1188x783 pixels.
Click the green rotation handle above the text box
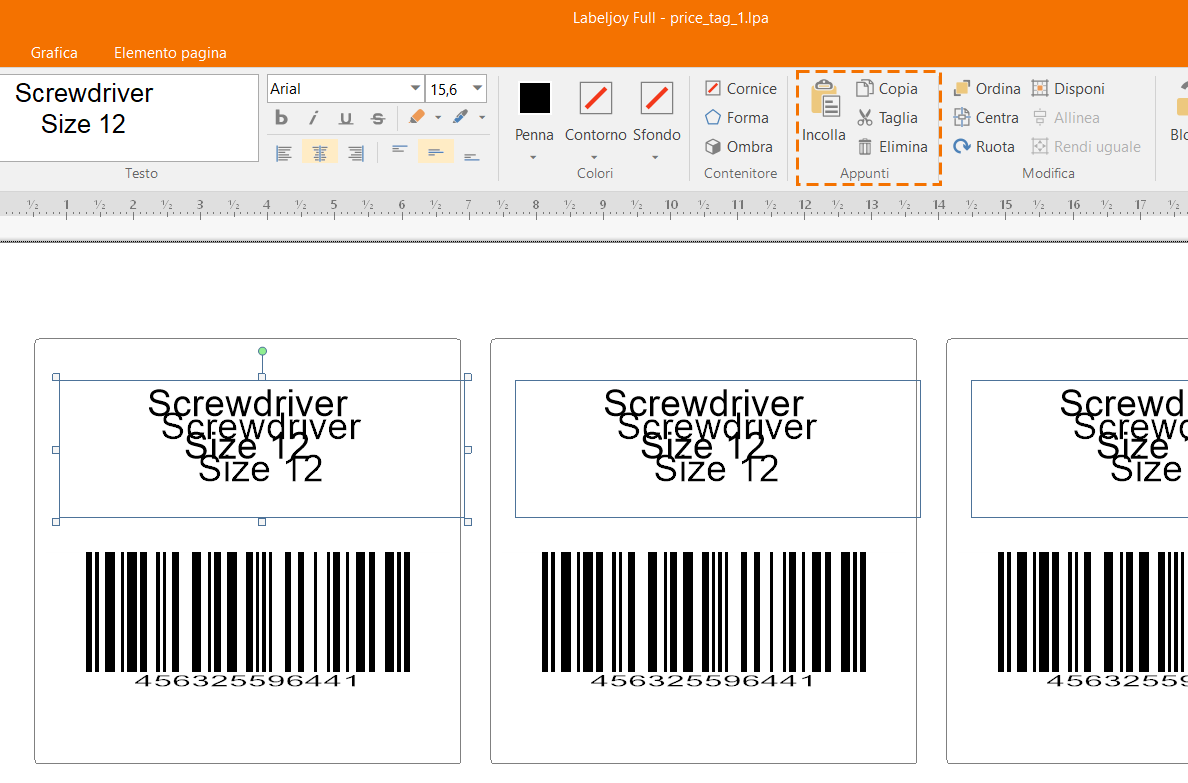point(262,351)
